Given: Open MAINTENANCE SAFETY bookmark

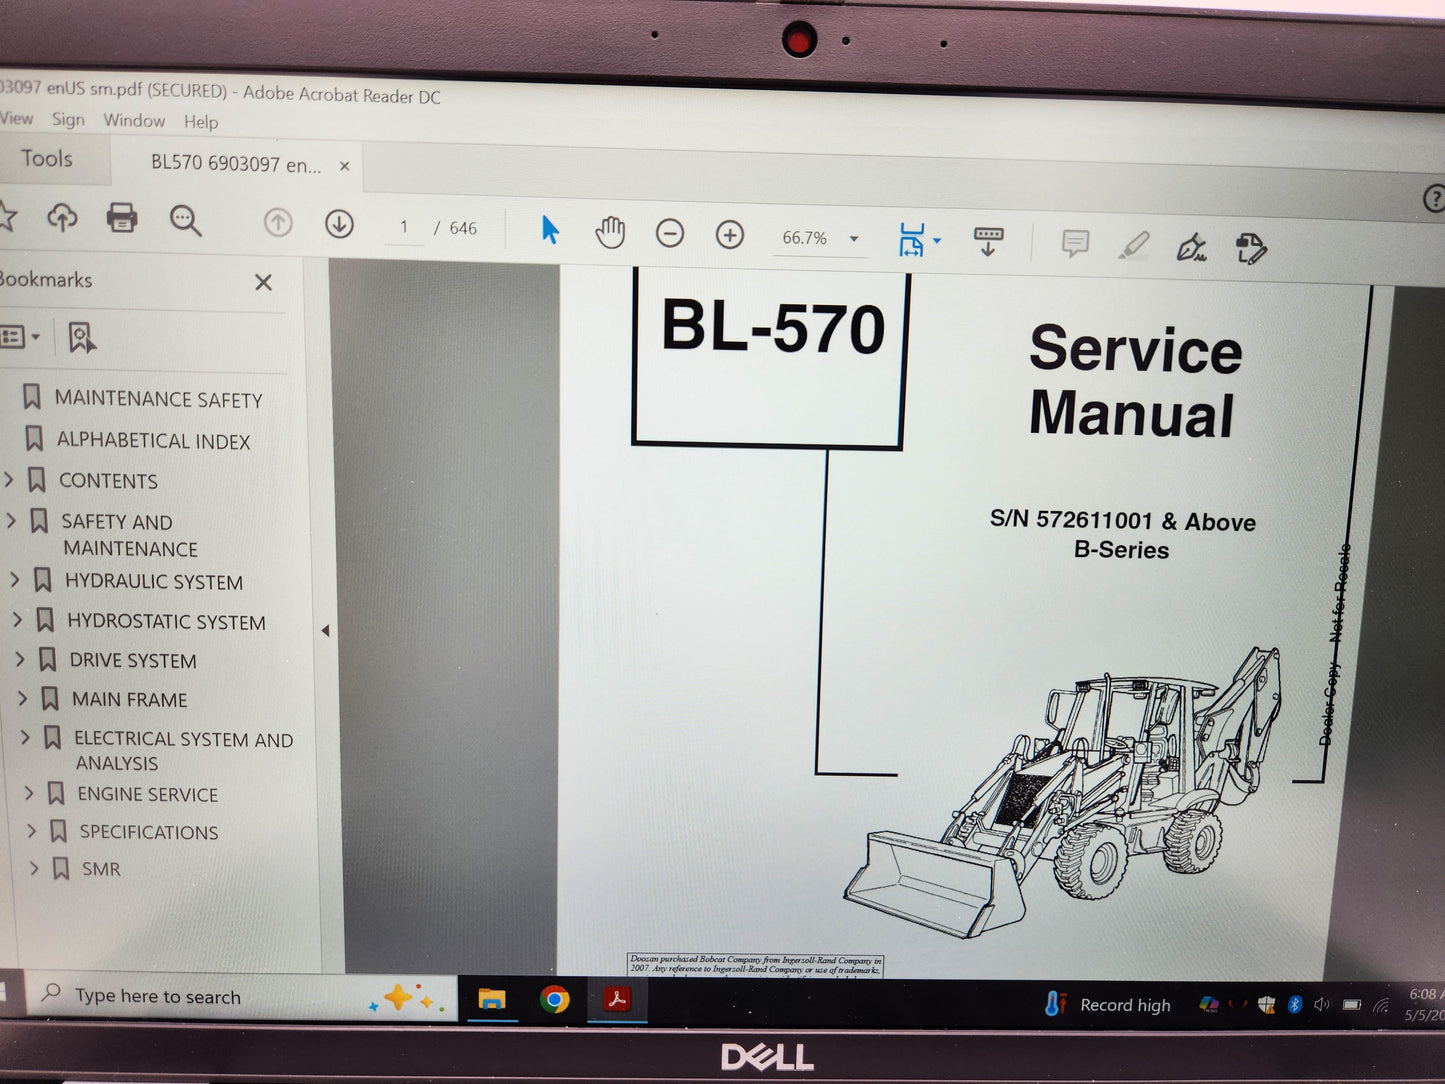Looking at the screenshot, I should 158,399.
